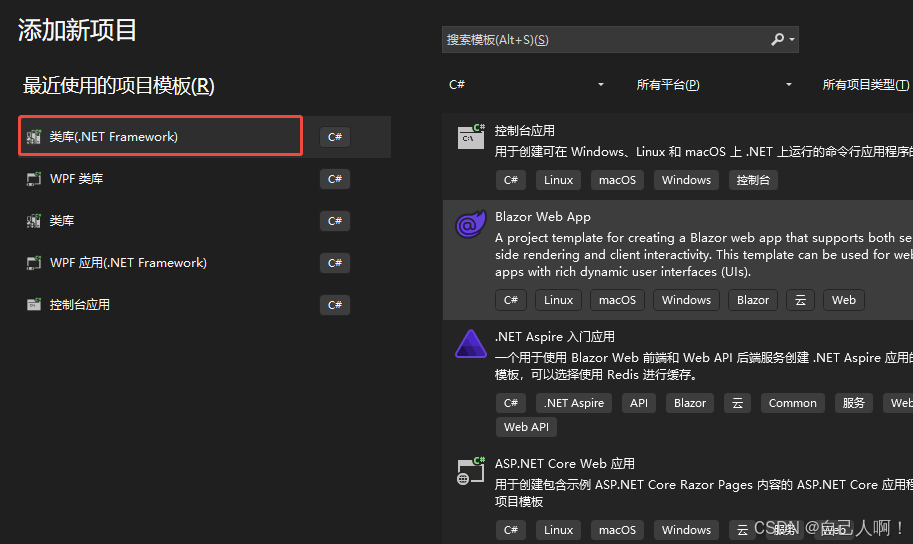Click C# tag beside WPF 类库
This screenshot has height=544, width=913.
pos(335,179)
